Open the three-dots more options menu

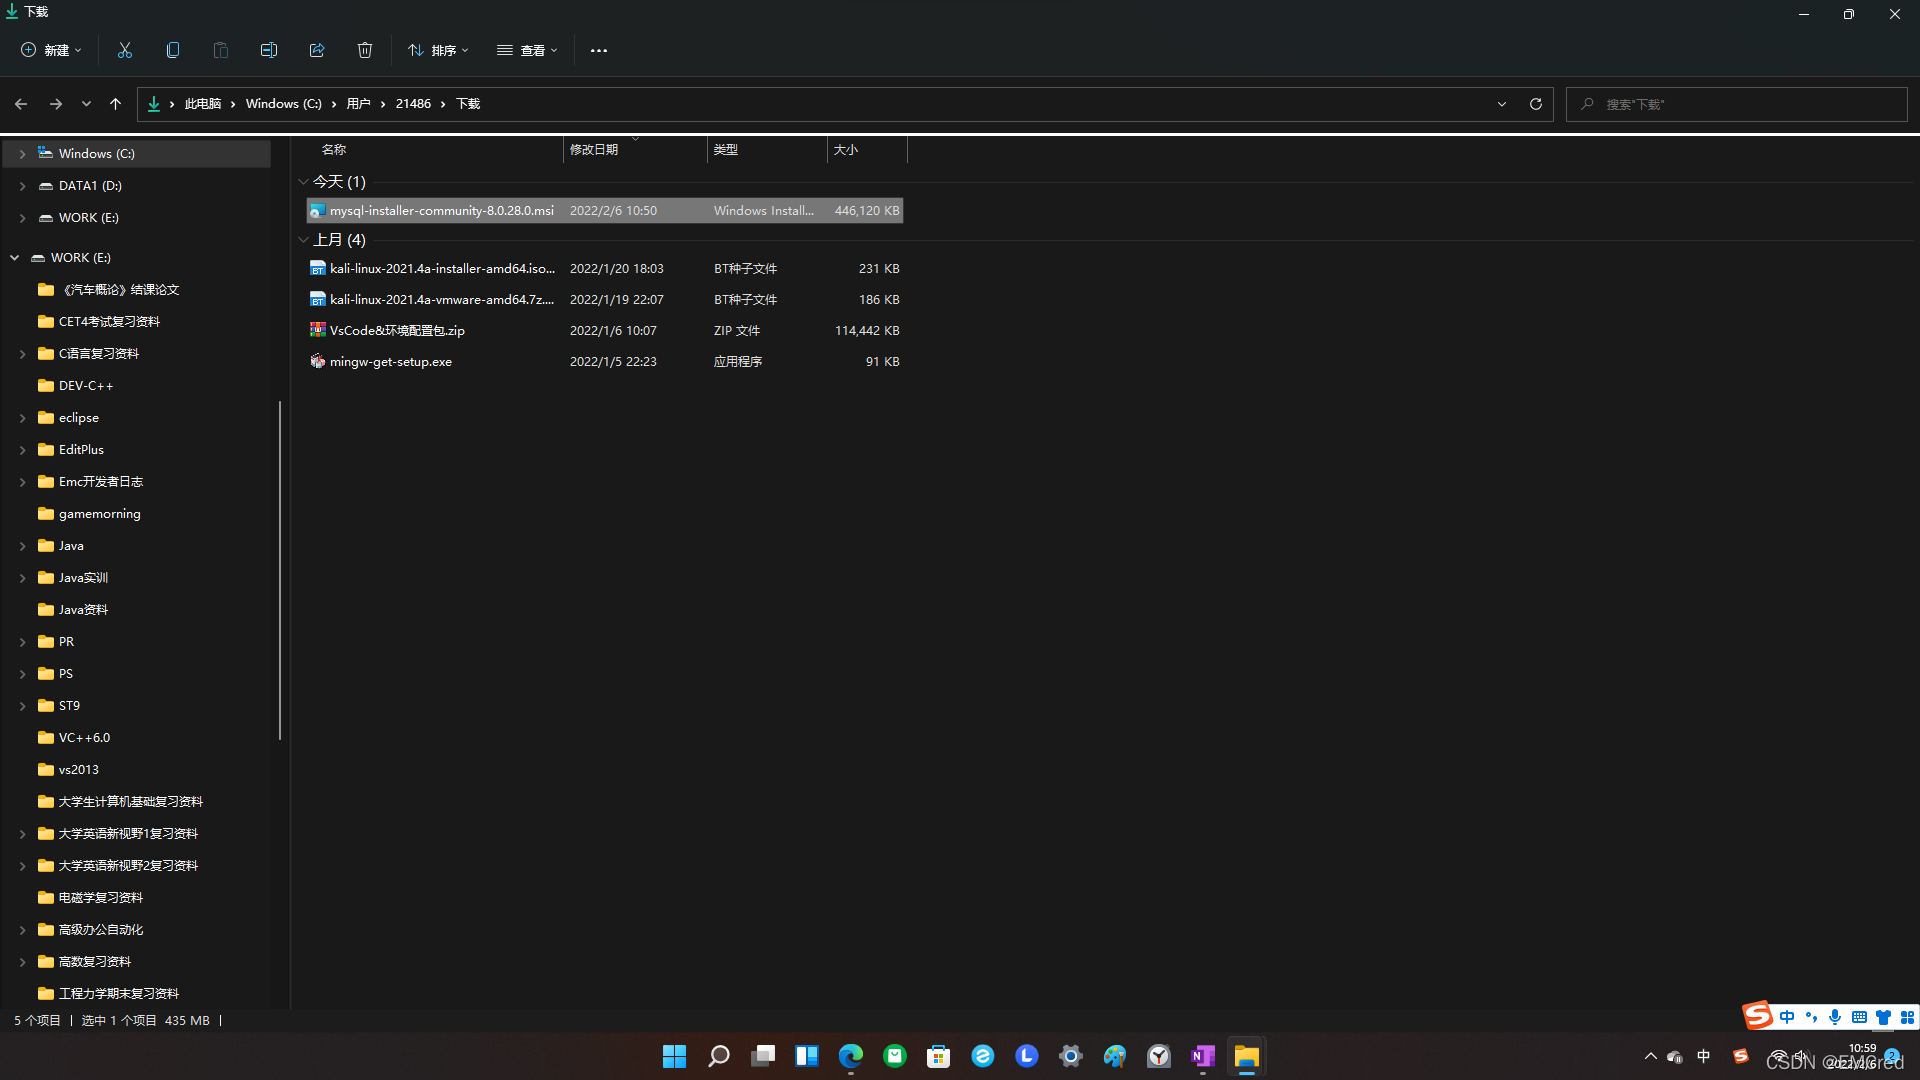point(598,50)
